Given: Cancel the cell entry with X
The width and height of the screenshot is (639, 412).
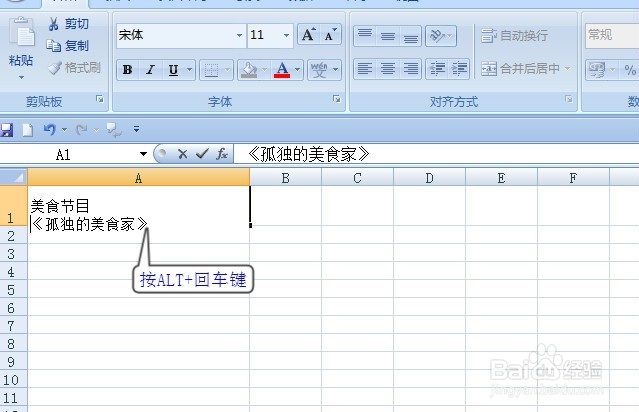Looking at the screenshot, I should click(x=183, y=154).
